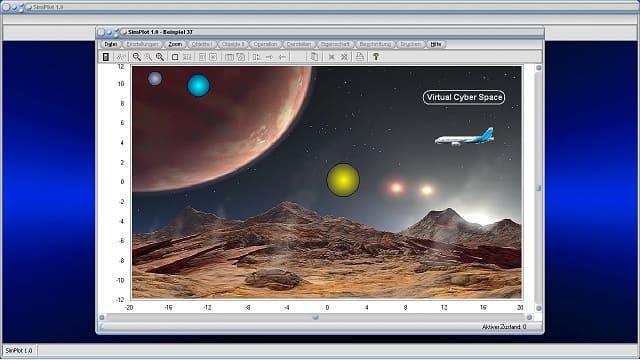Select the square rectangle tool icon
This screenshot has width=640, height=360.
click(x=175, y=57)
